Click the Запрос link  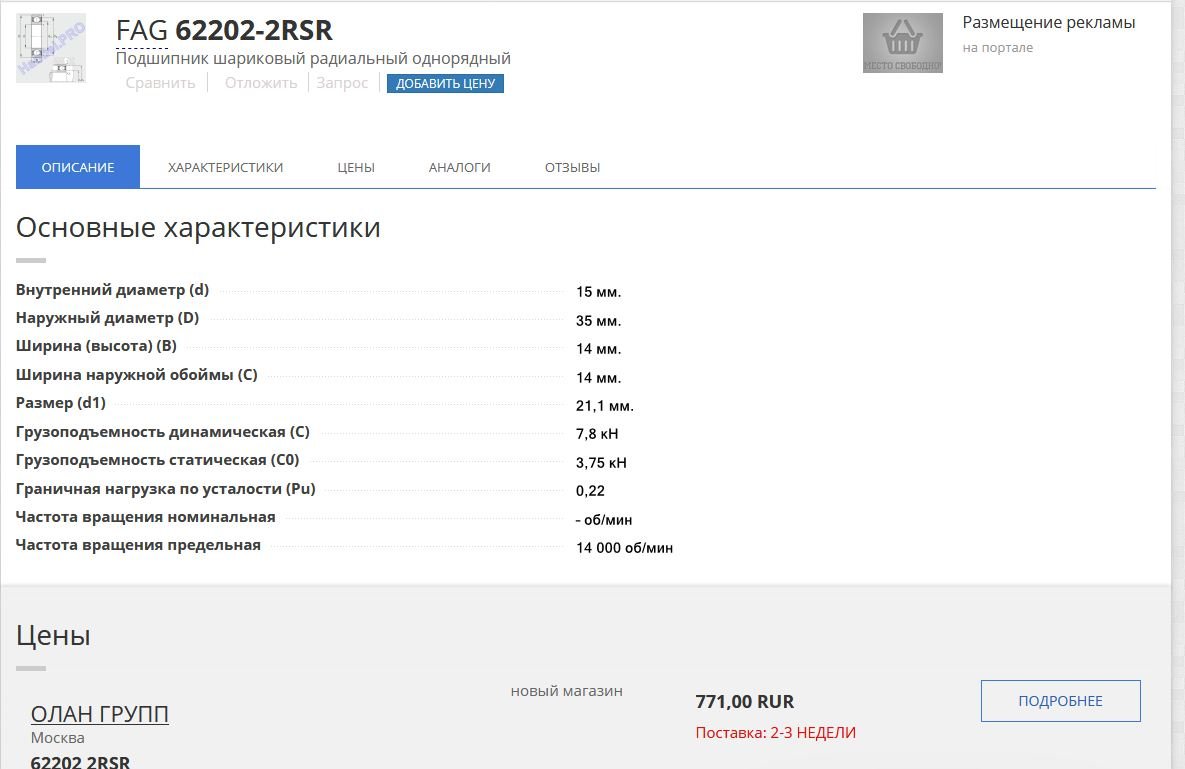(x=342, y=83)
